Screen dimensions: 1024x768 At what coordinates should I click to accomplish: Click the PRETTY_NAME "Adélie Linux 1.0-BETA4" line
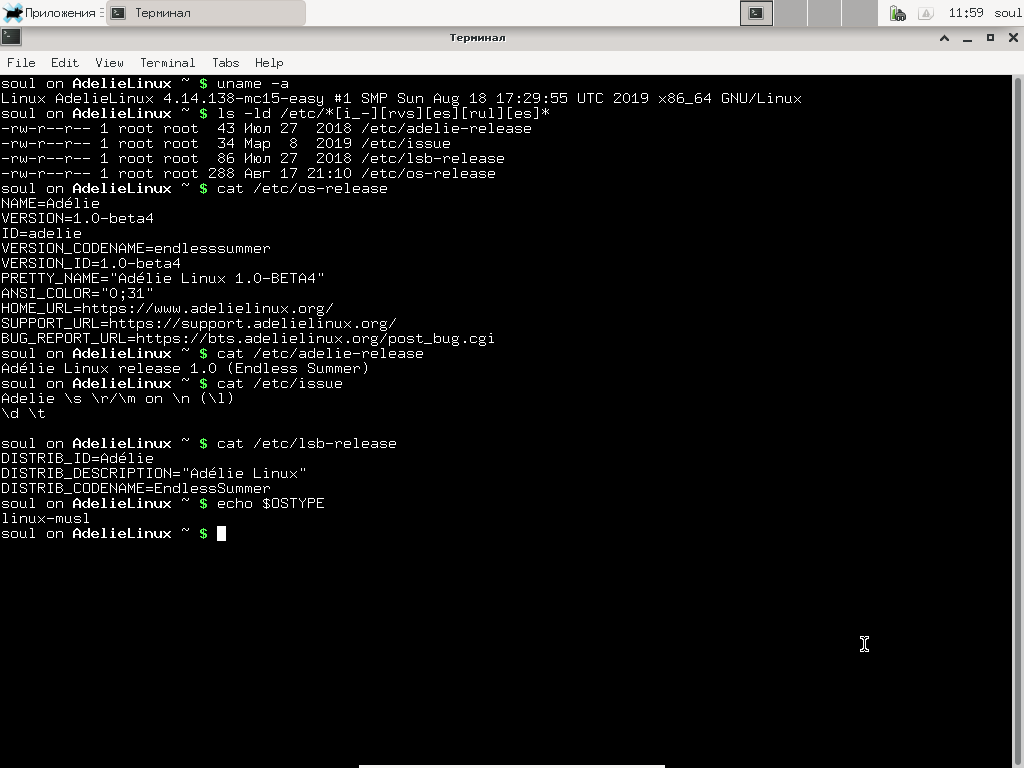(x=163, y=278)
